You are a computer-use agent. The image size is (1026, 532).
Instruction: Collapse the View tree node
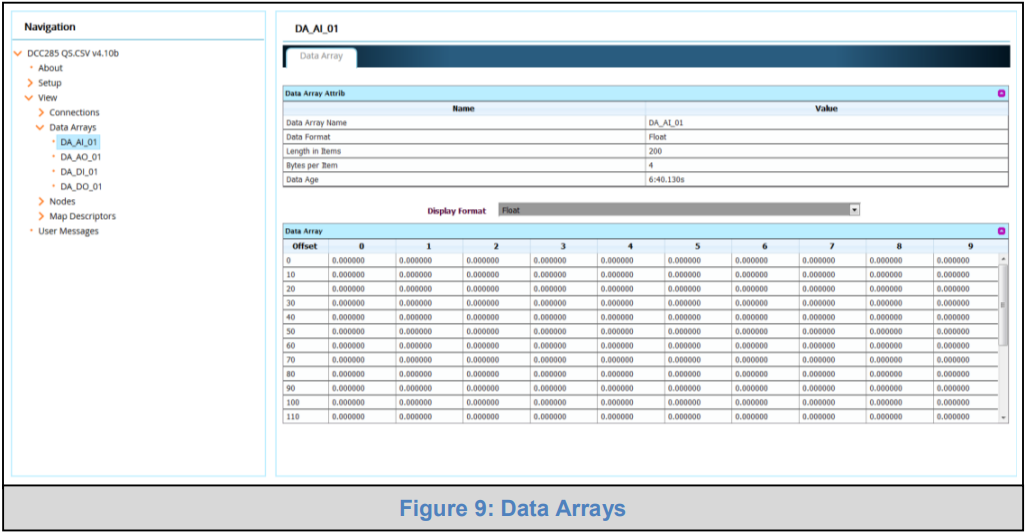pyautogui.click(x=29, y=98)
